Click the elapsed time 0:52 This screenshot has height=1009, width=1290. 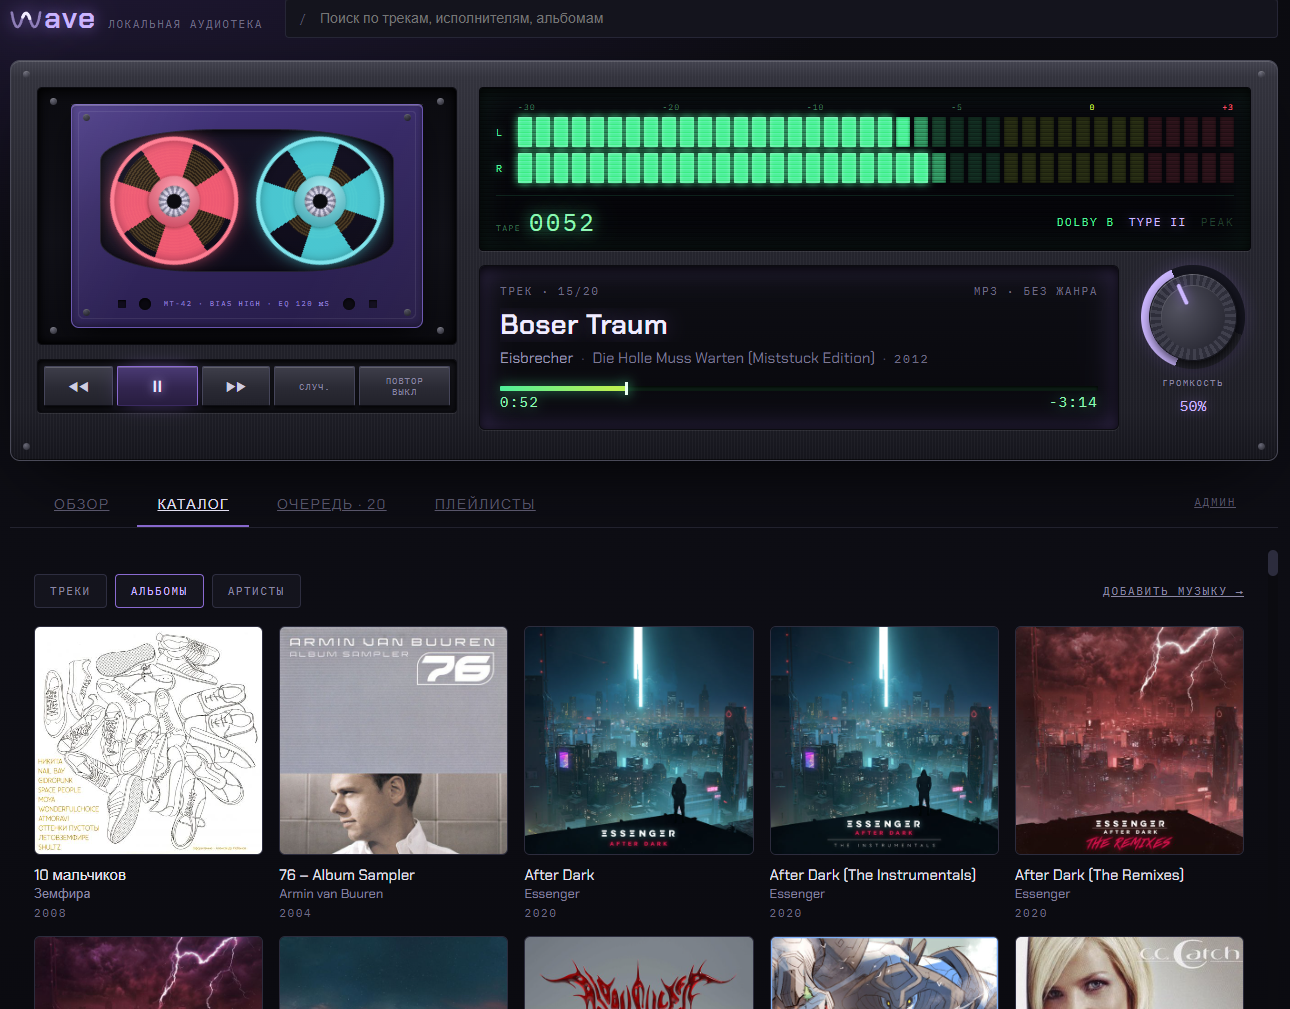coord(519,402)
